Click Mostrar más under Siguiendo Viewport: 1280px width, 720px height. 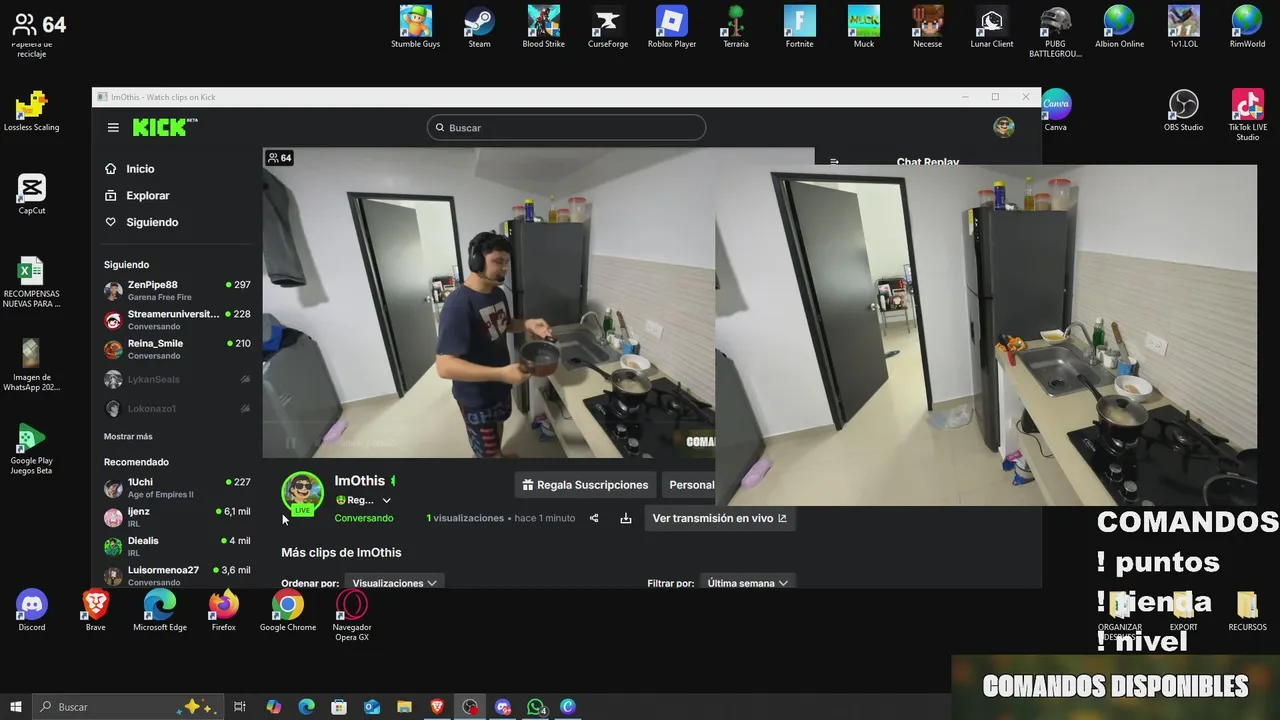pos(128,437)
